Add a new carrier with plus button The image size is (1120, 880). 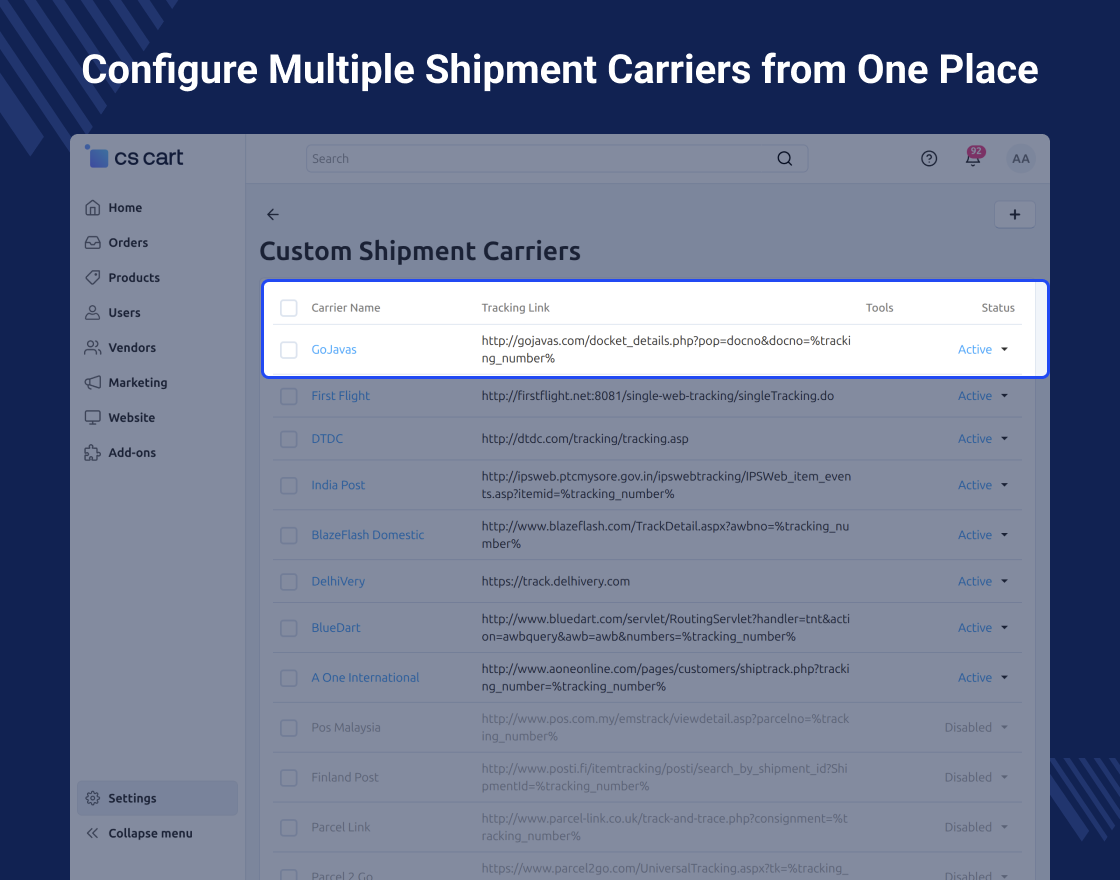[1014, 214]
